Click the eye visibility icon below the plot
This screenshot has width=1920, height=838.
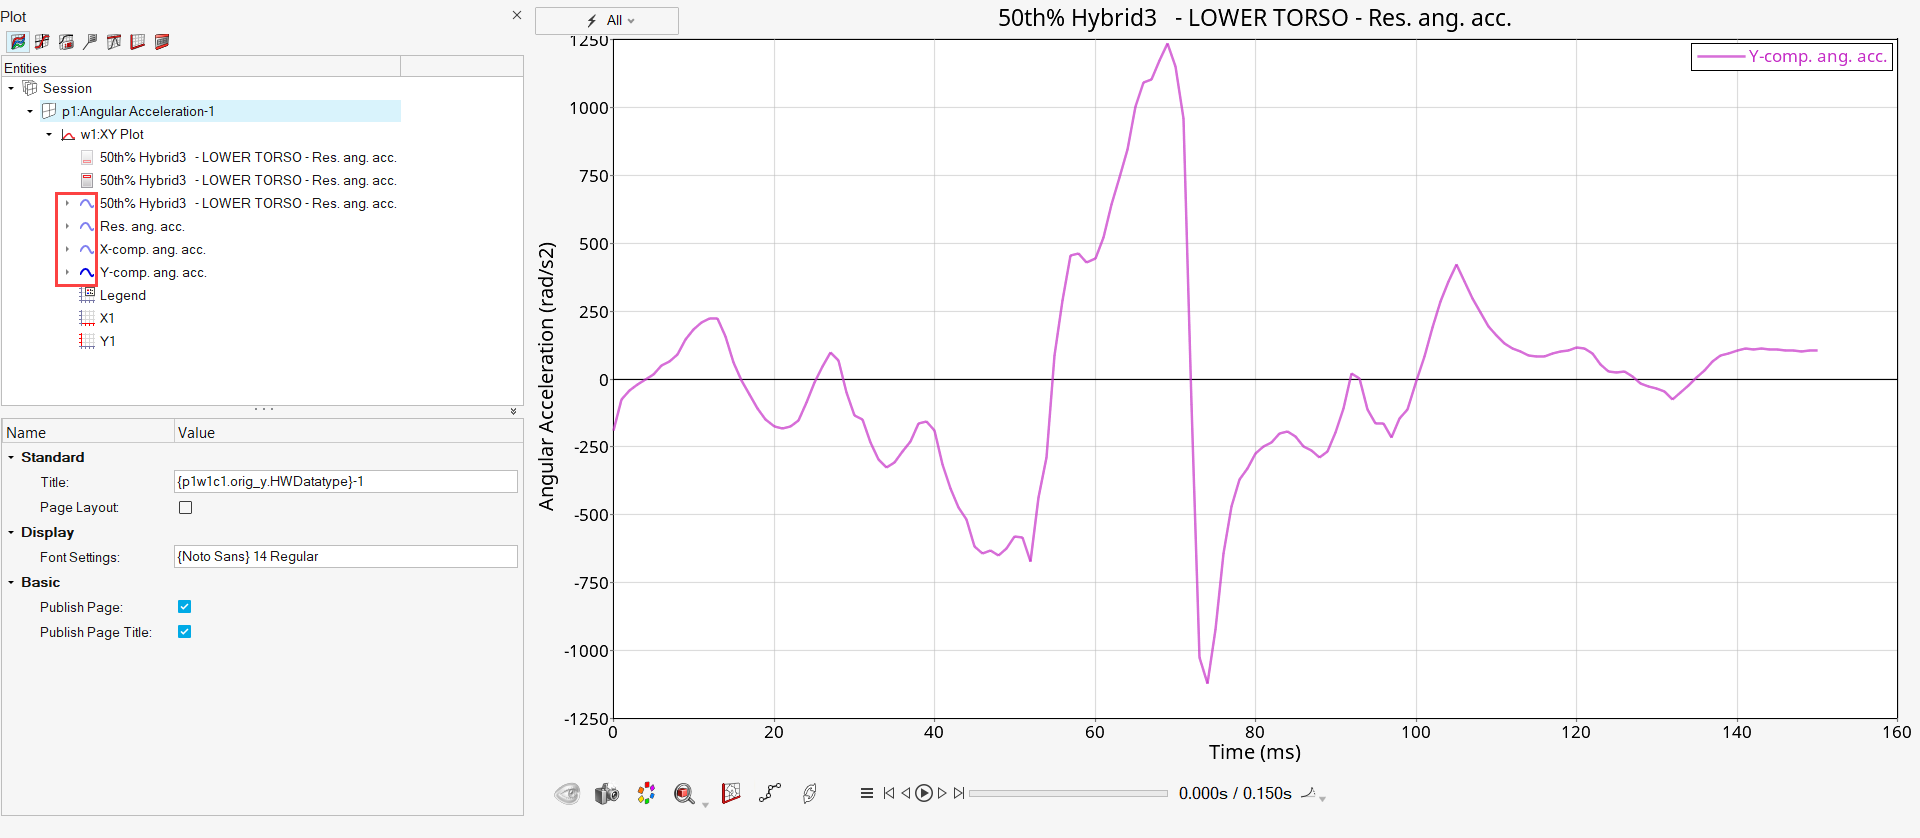pos(567,794)
